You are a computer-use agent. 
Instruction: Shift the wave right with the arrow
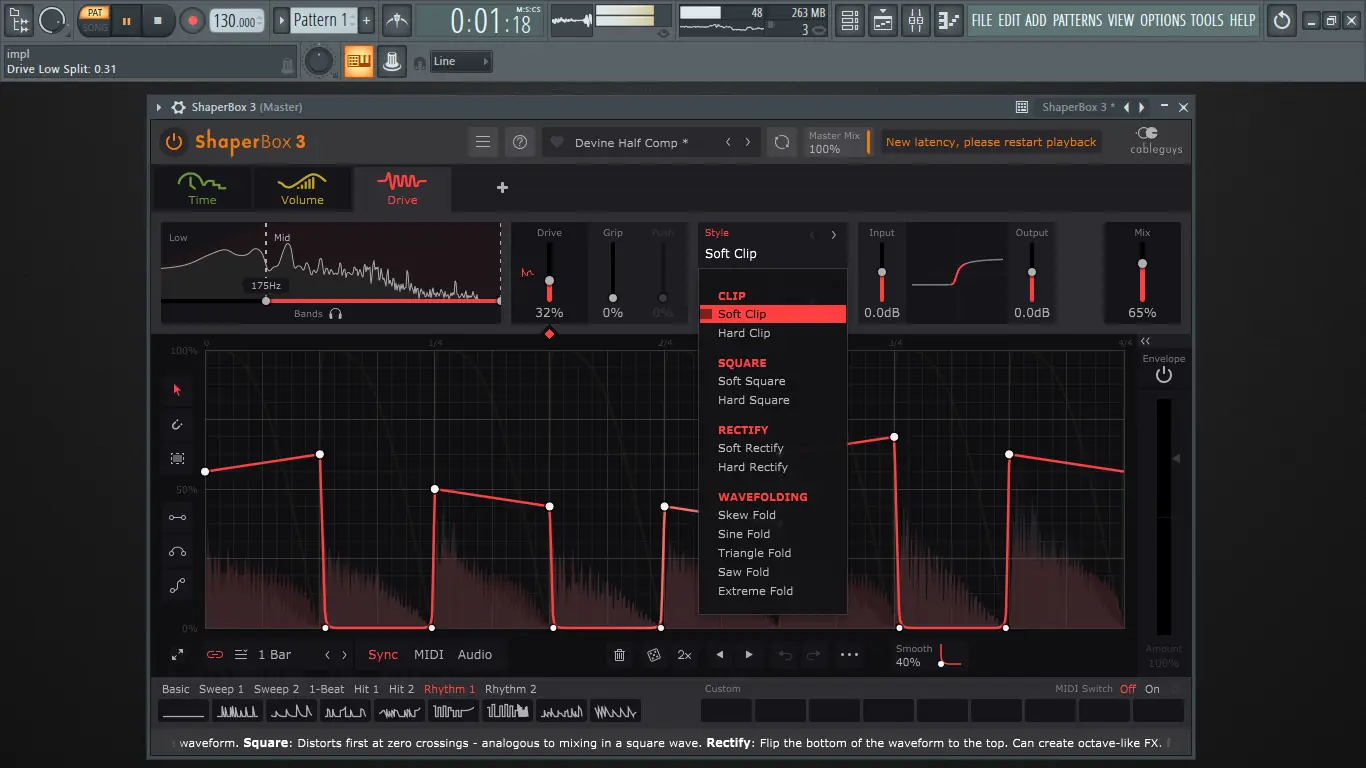pyautogui.click(x=749, y=655)
